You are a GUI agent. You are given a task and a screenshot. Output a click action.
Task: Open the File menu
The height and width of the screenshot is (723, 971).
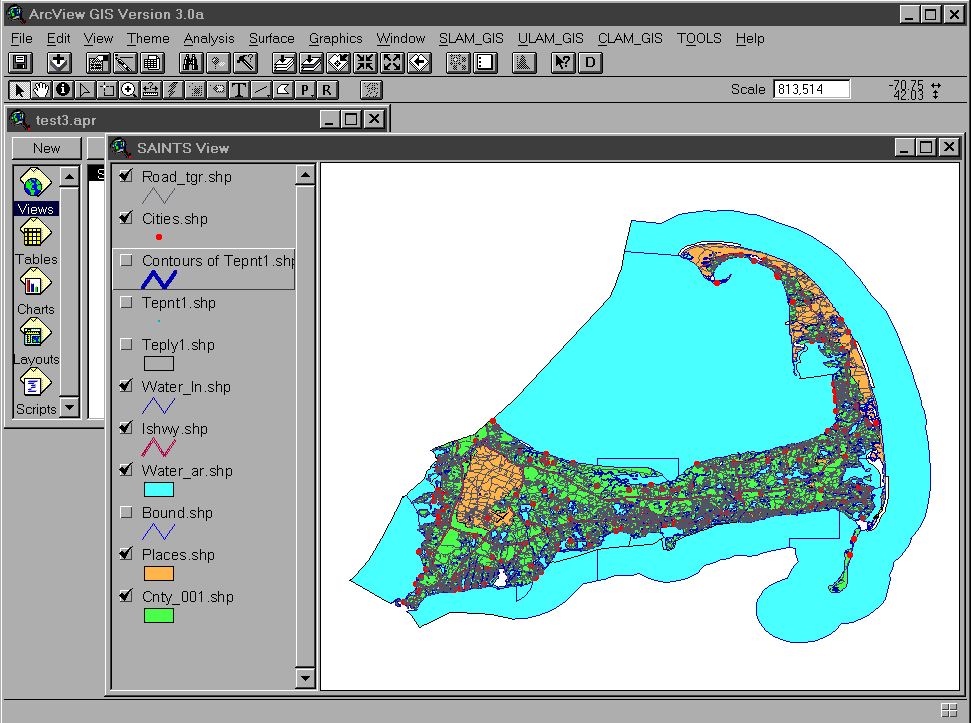tap(22, 38)
